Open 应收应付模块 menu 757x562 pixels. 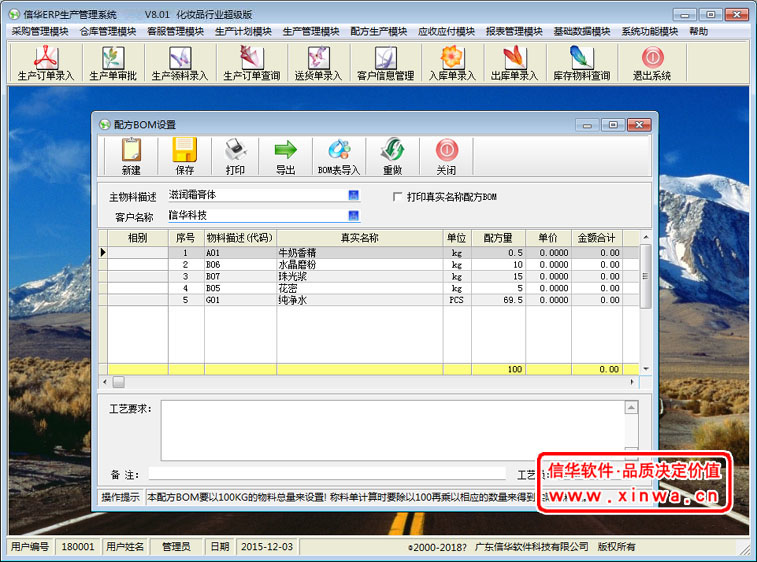click(x=447, y=31)
